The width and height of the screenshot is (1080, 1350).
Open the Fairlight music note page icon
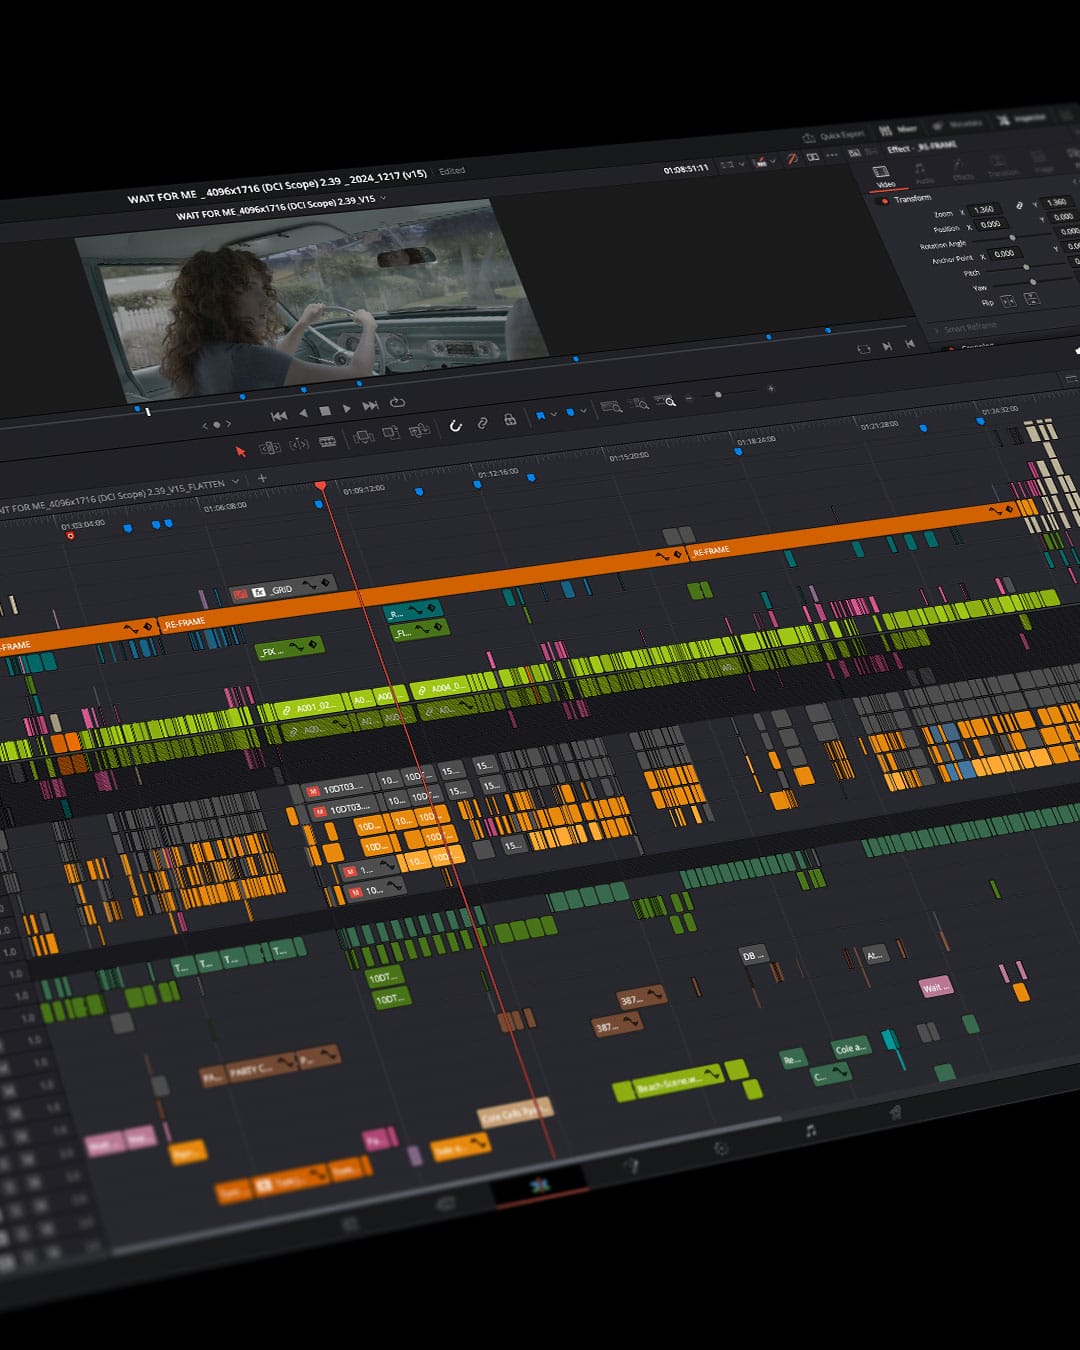[x=811, y=1130]
